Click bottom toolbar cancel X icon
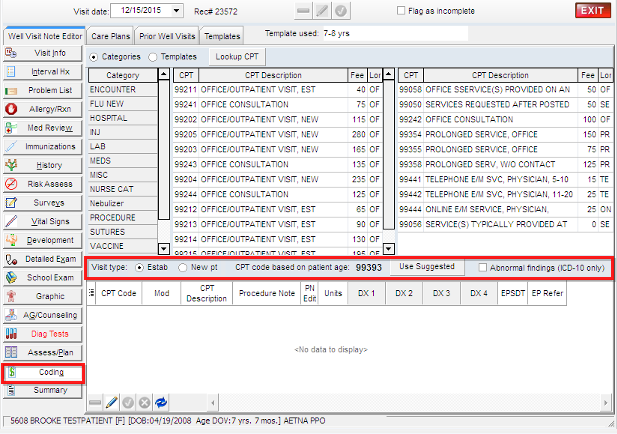Viewport: 617px width, 434px height. click(144, 403)
